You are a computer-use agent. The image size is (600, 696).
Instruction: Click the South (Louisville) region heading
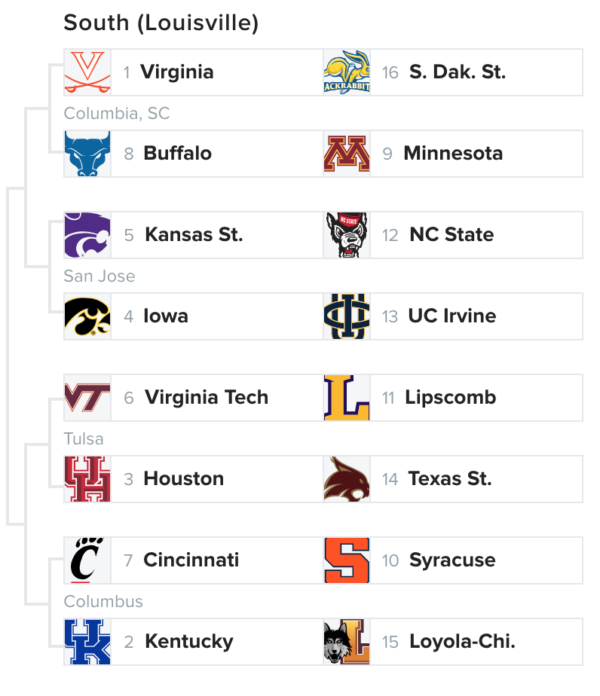click(x=161, y=23)
